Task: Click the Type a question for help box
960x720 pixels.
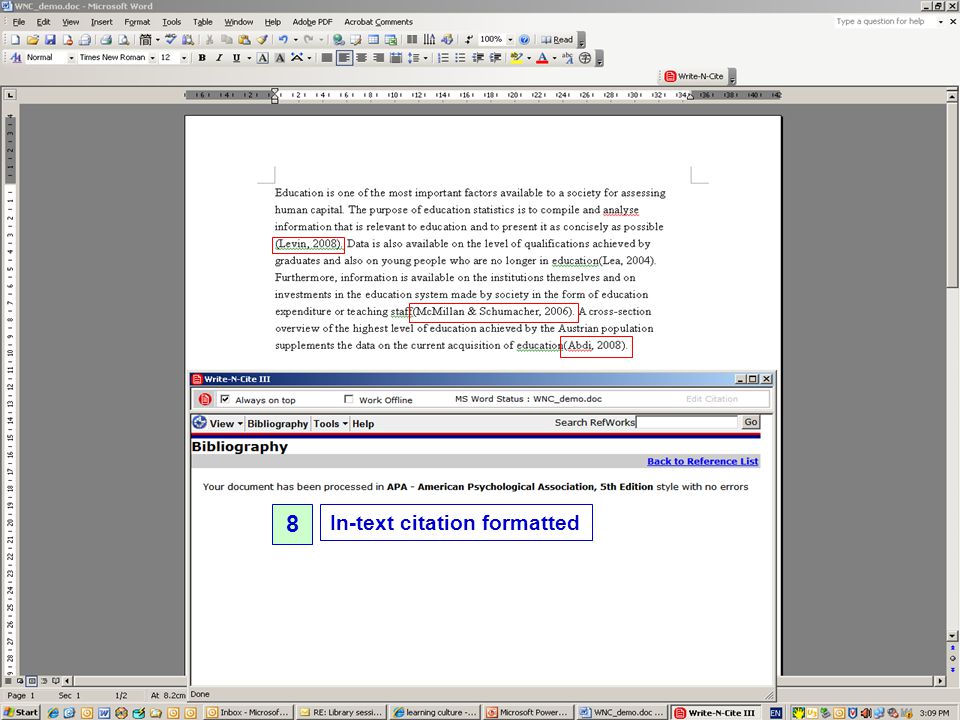Action: [885, 21]
